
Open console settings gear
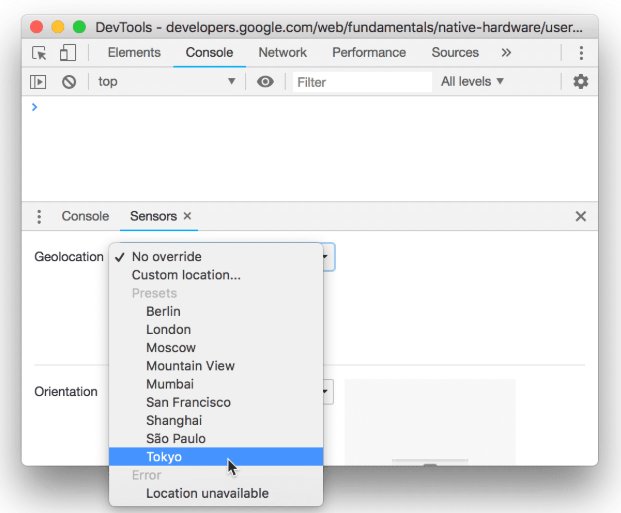pyautogui.click(x=581, y=82)
